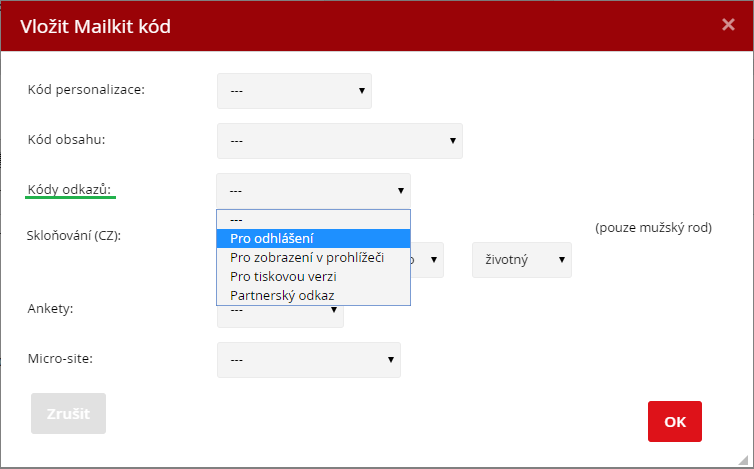Choose 'Pro tiskovou verzi' option
The width and height of the screenshot is (754, 469).
click(314, 277)
